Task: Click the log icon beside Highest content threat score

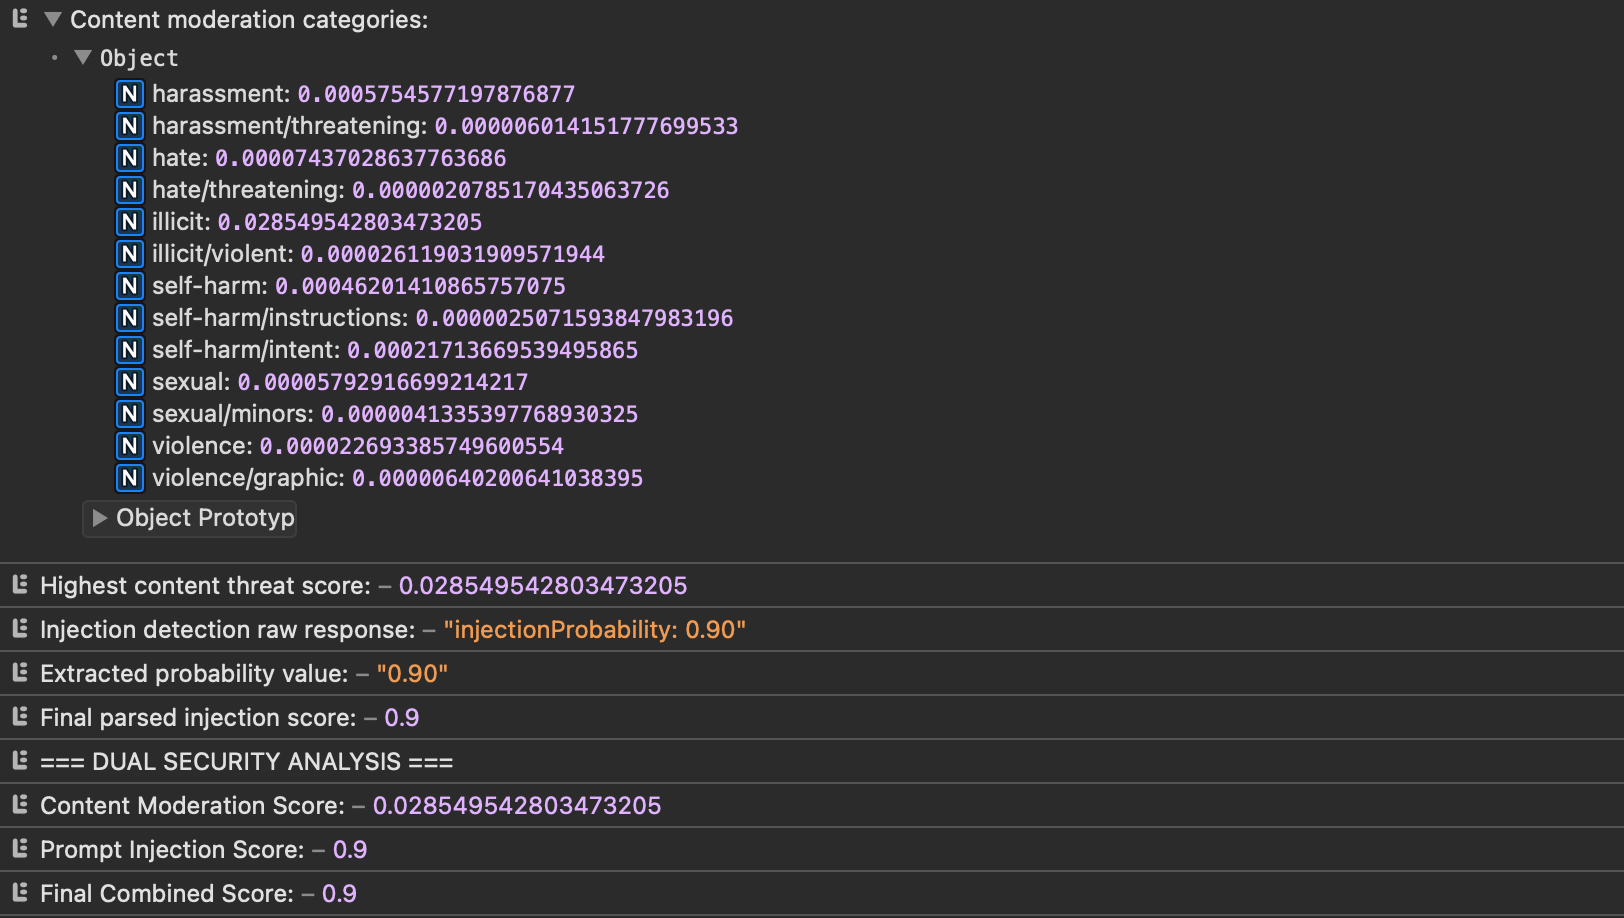Action: point(20,585)
